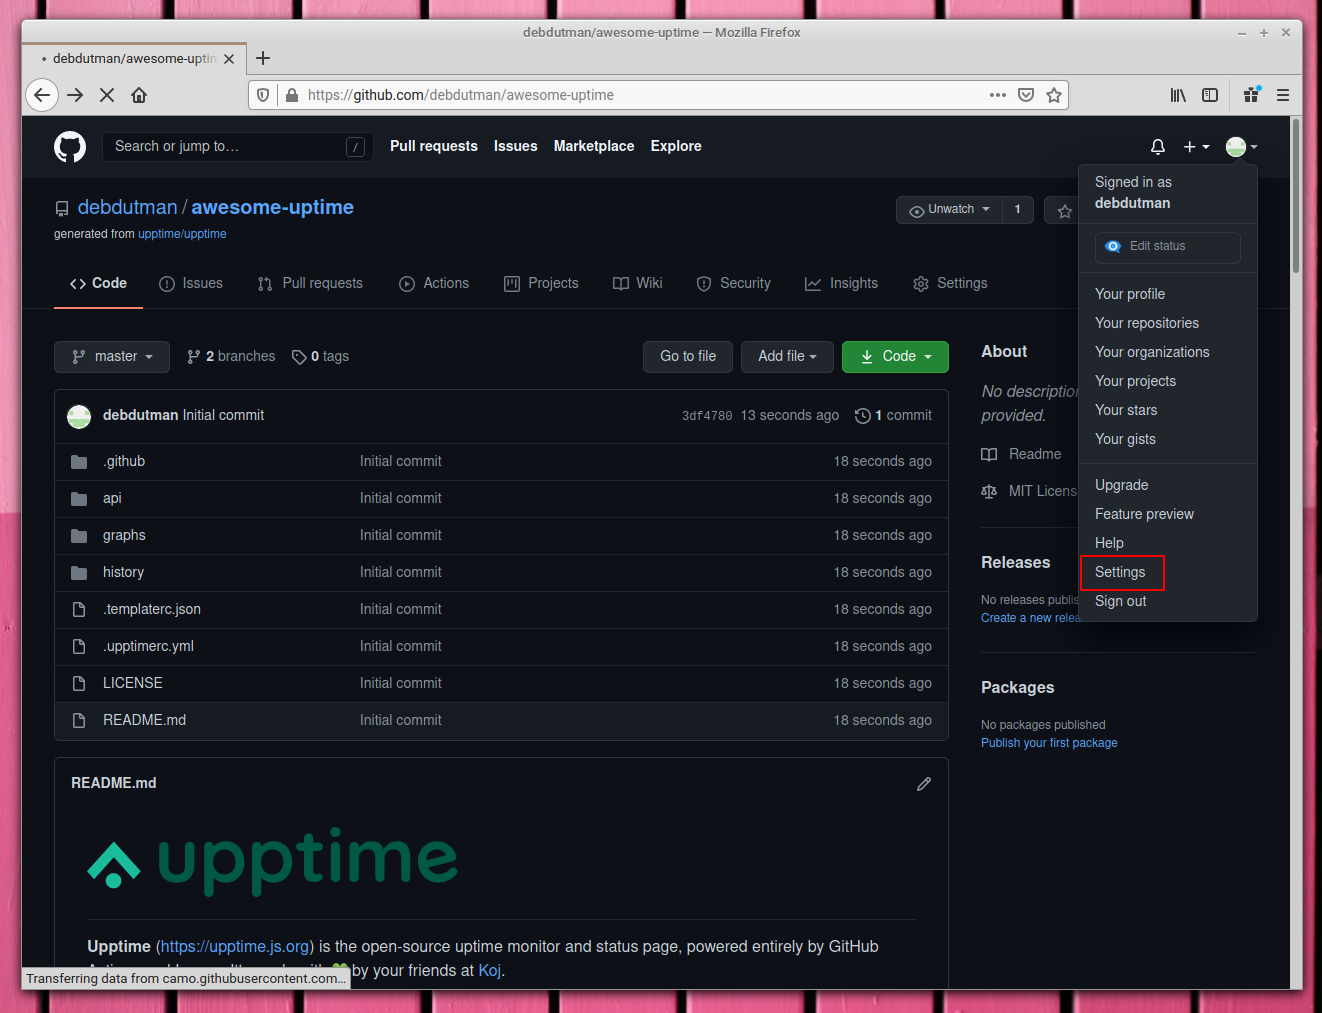Click the Edit status smiley icon
This screenshot has width=1322, height=1013.
pyautogui.click(x=1112, y=246)
